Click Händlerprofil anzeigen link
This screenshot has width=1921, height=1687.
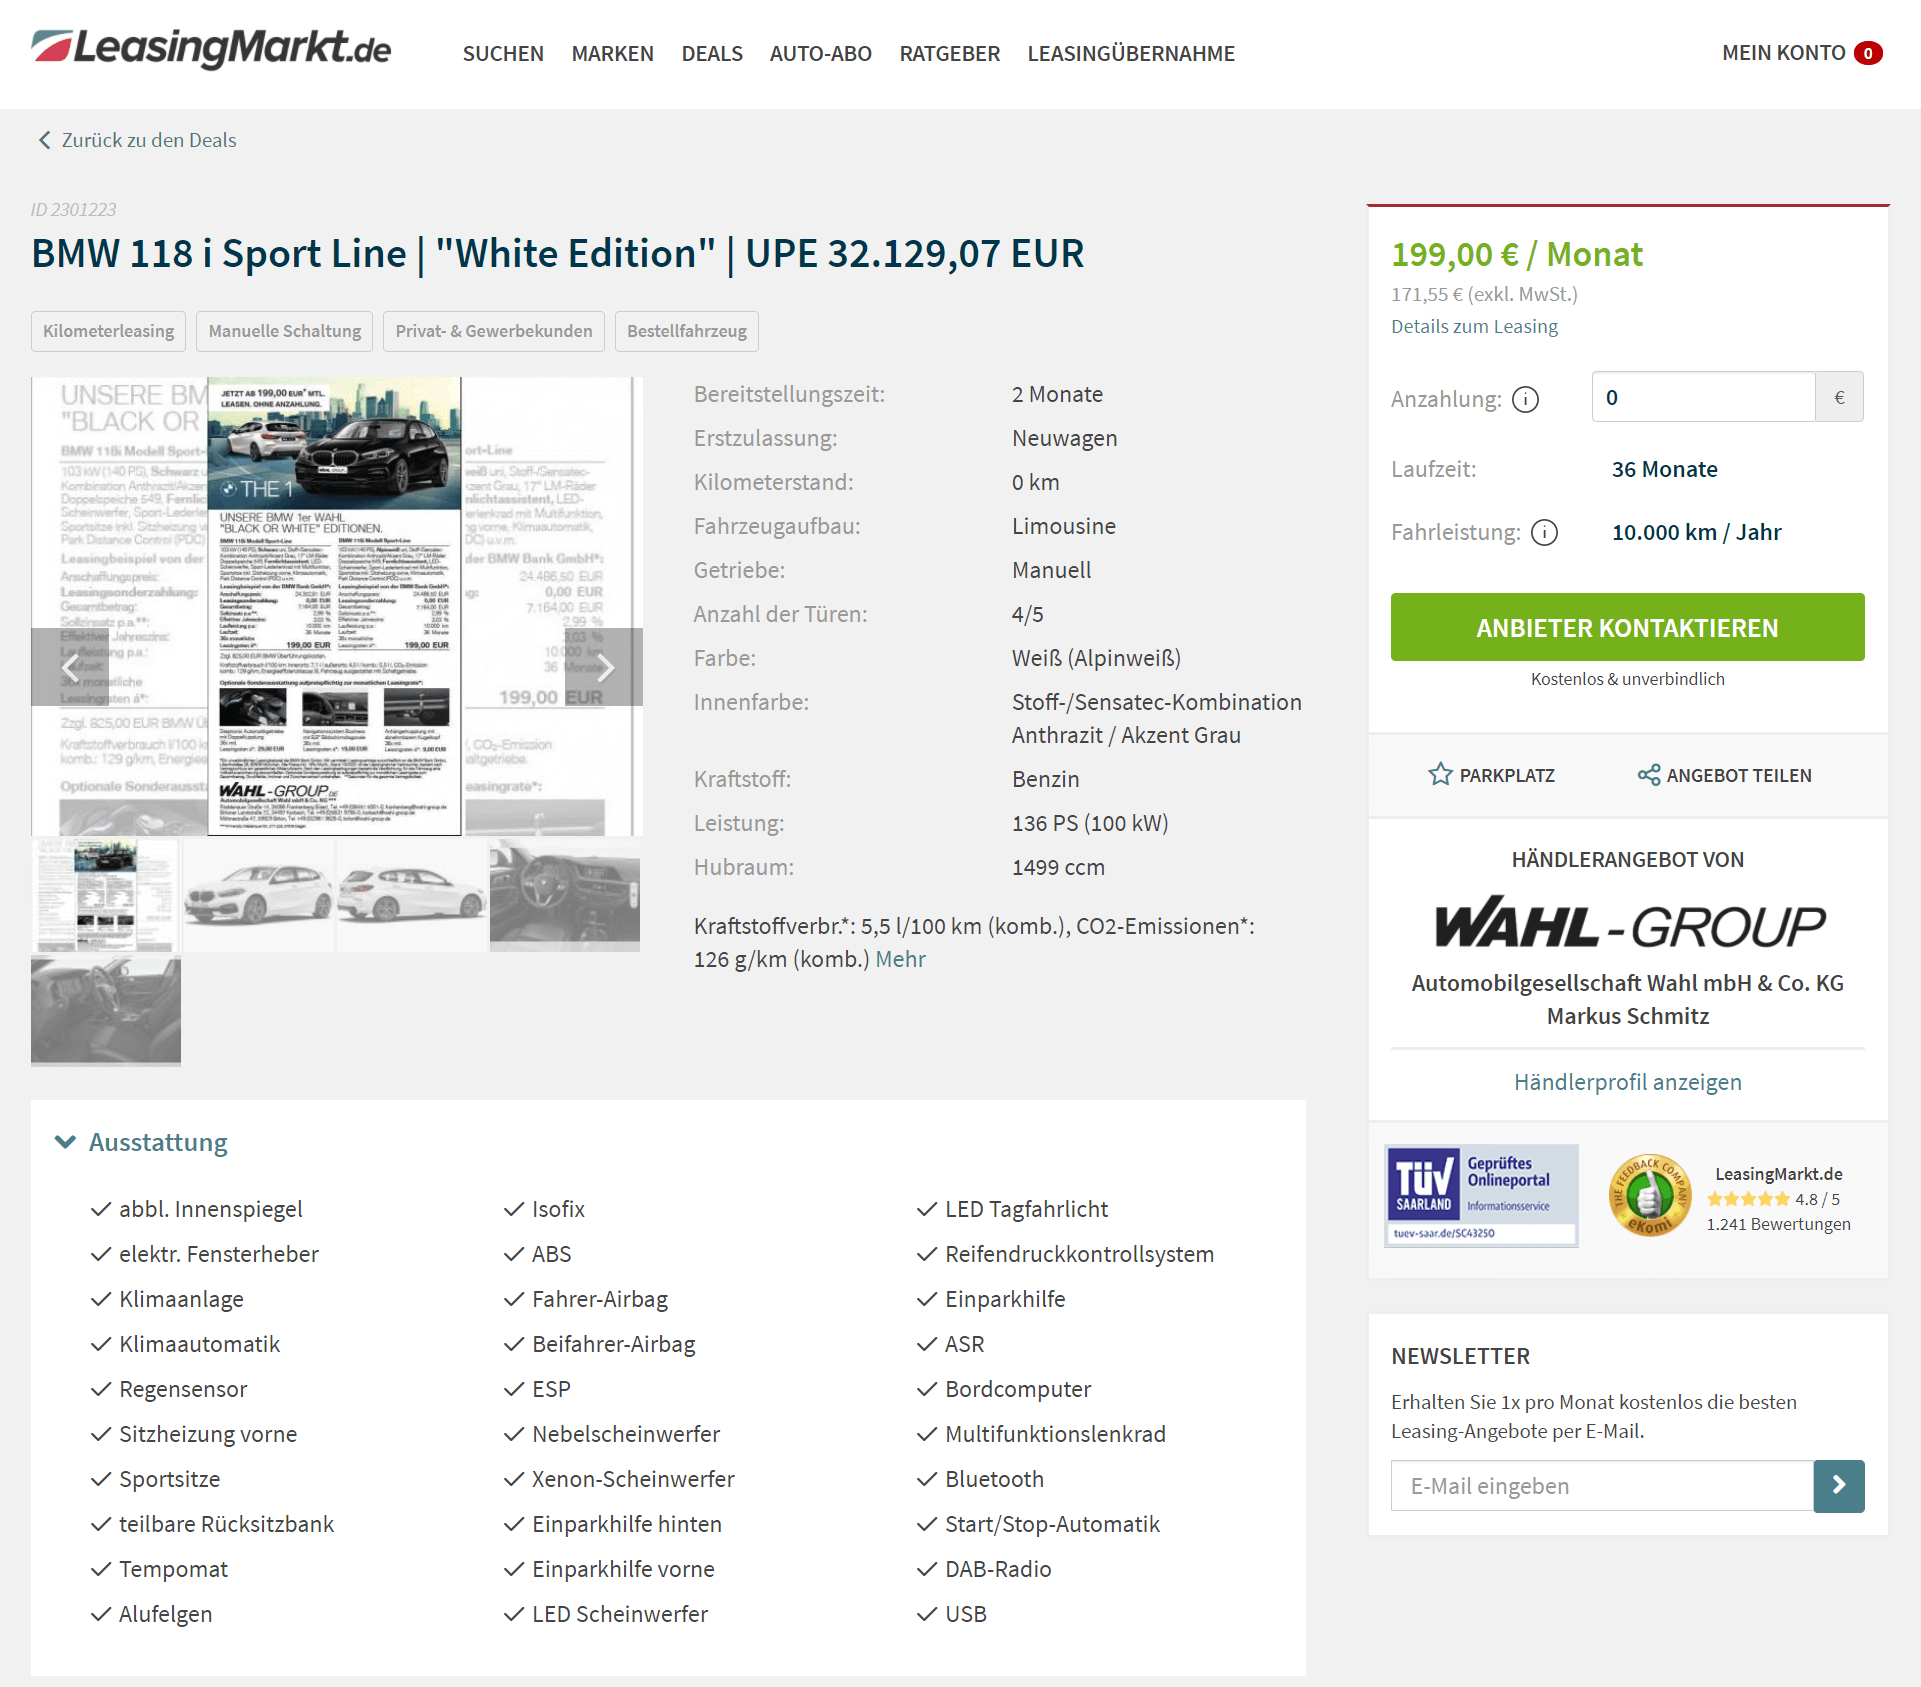pyautogui.click(x=1627, y=1082)
